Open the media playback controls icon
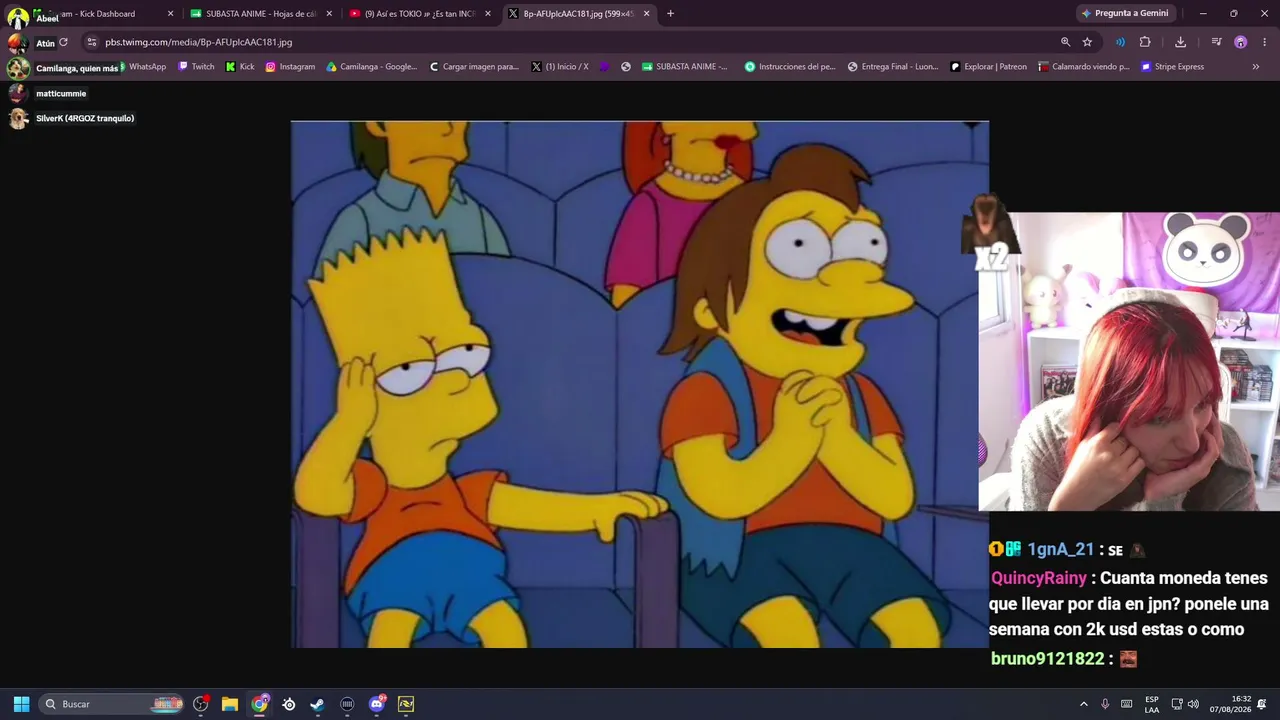Screen dimensions: 1280x720 [x=1216, y=42]
